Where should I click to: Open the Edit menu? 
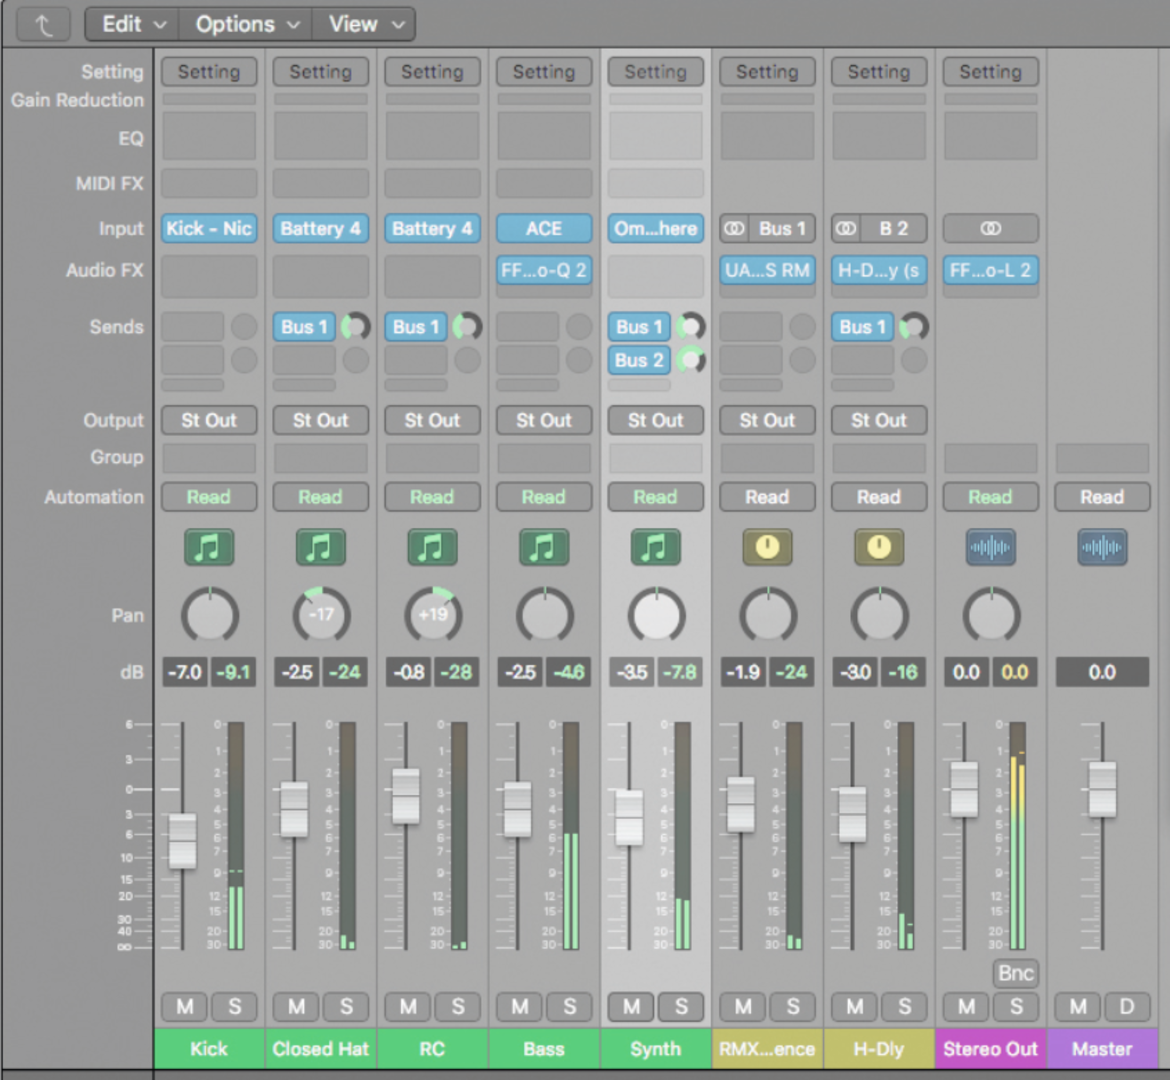(x=132, y=25)
